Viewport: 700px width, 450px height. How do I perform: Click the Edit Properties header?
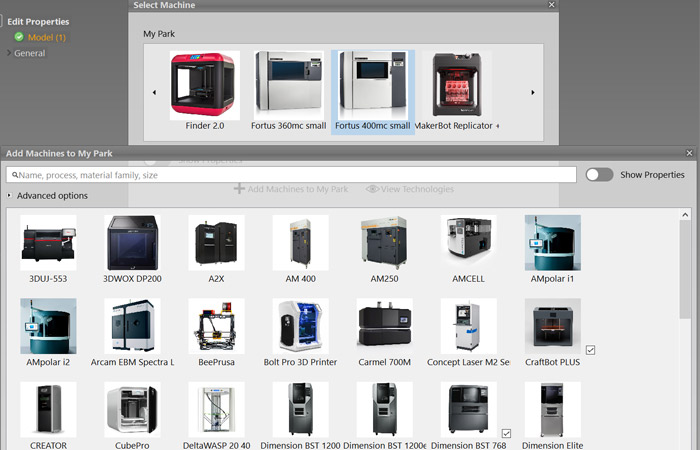[38, 21]
